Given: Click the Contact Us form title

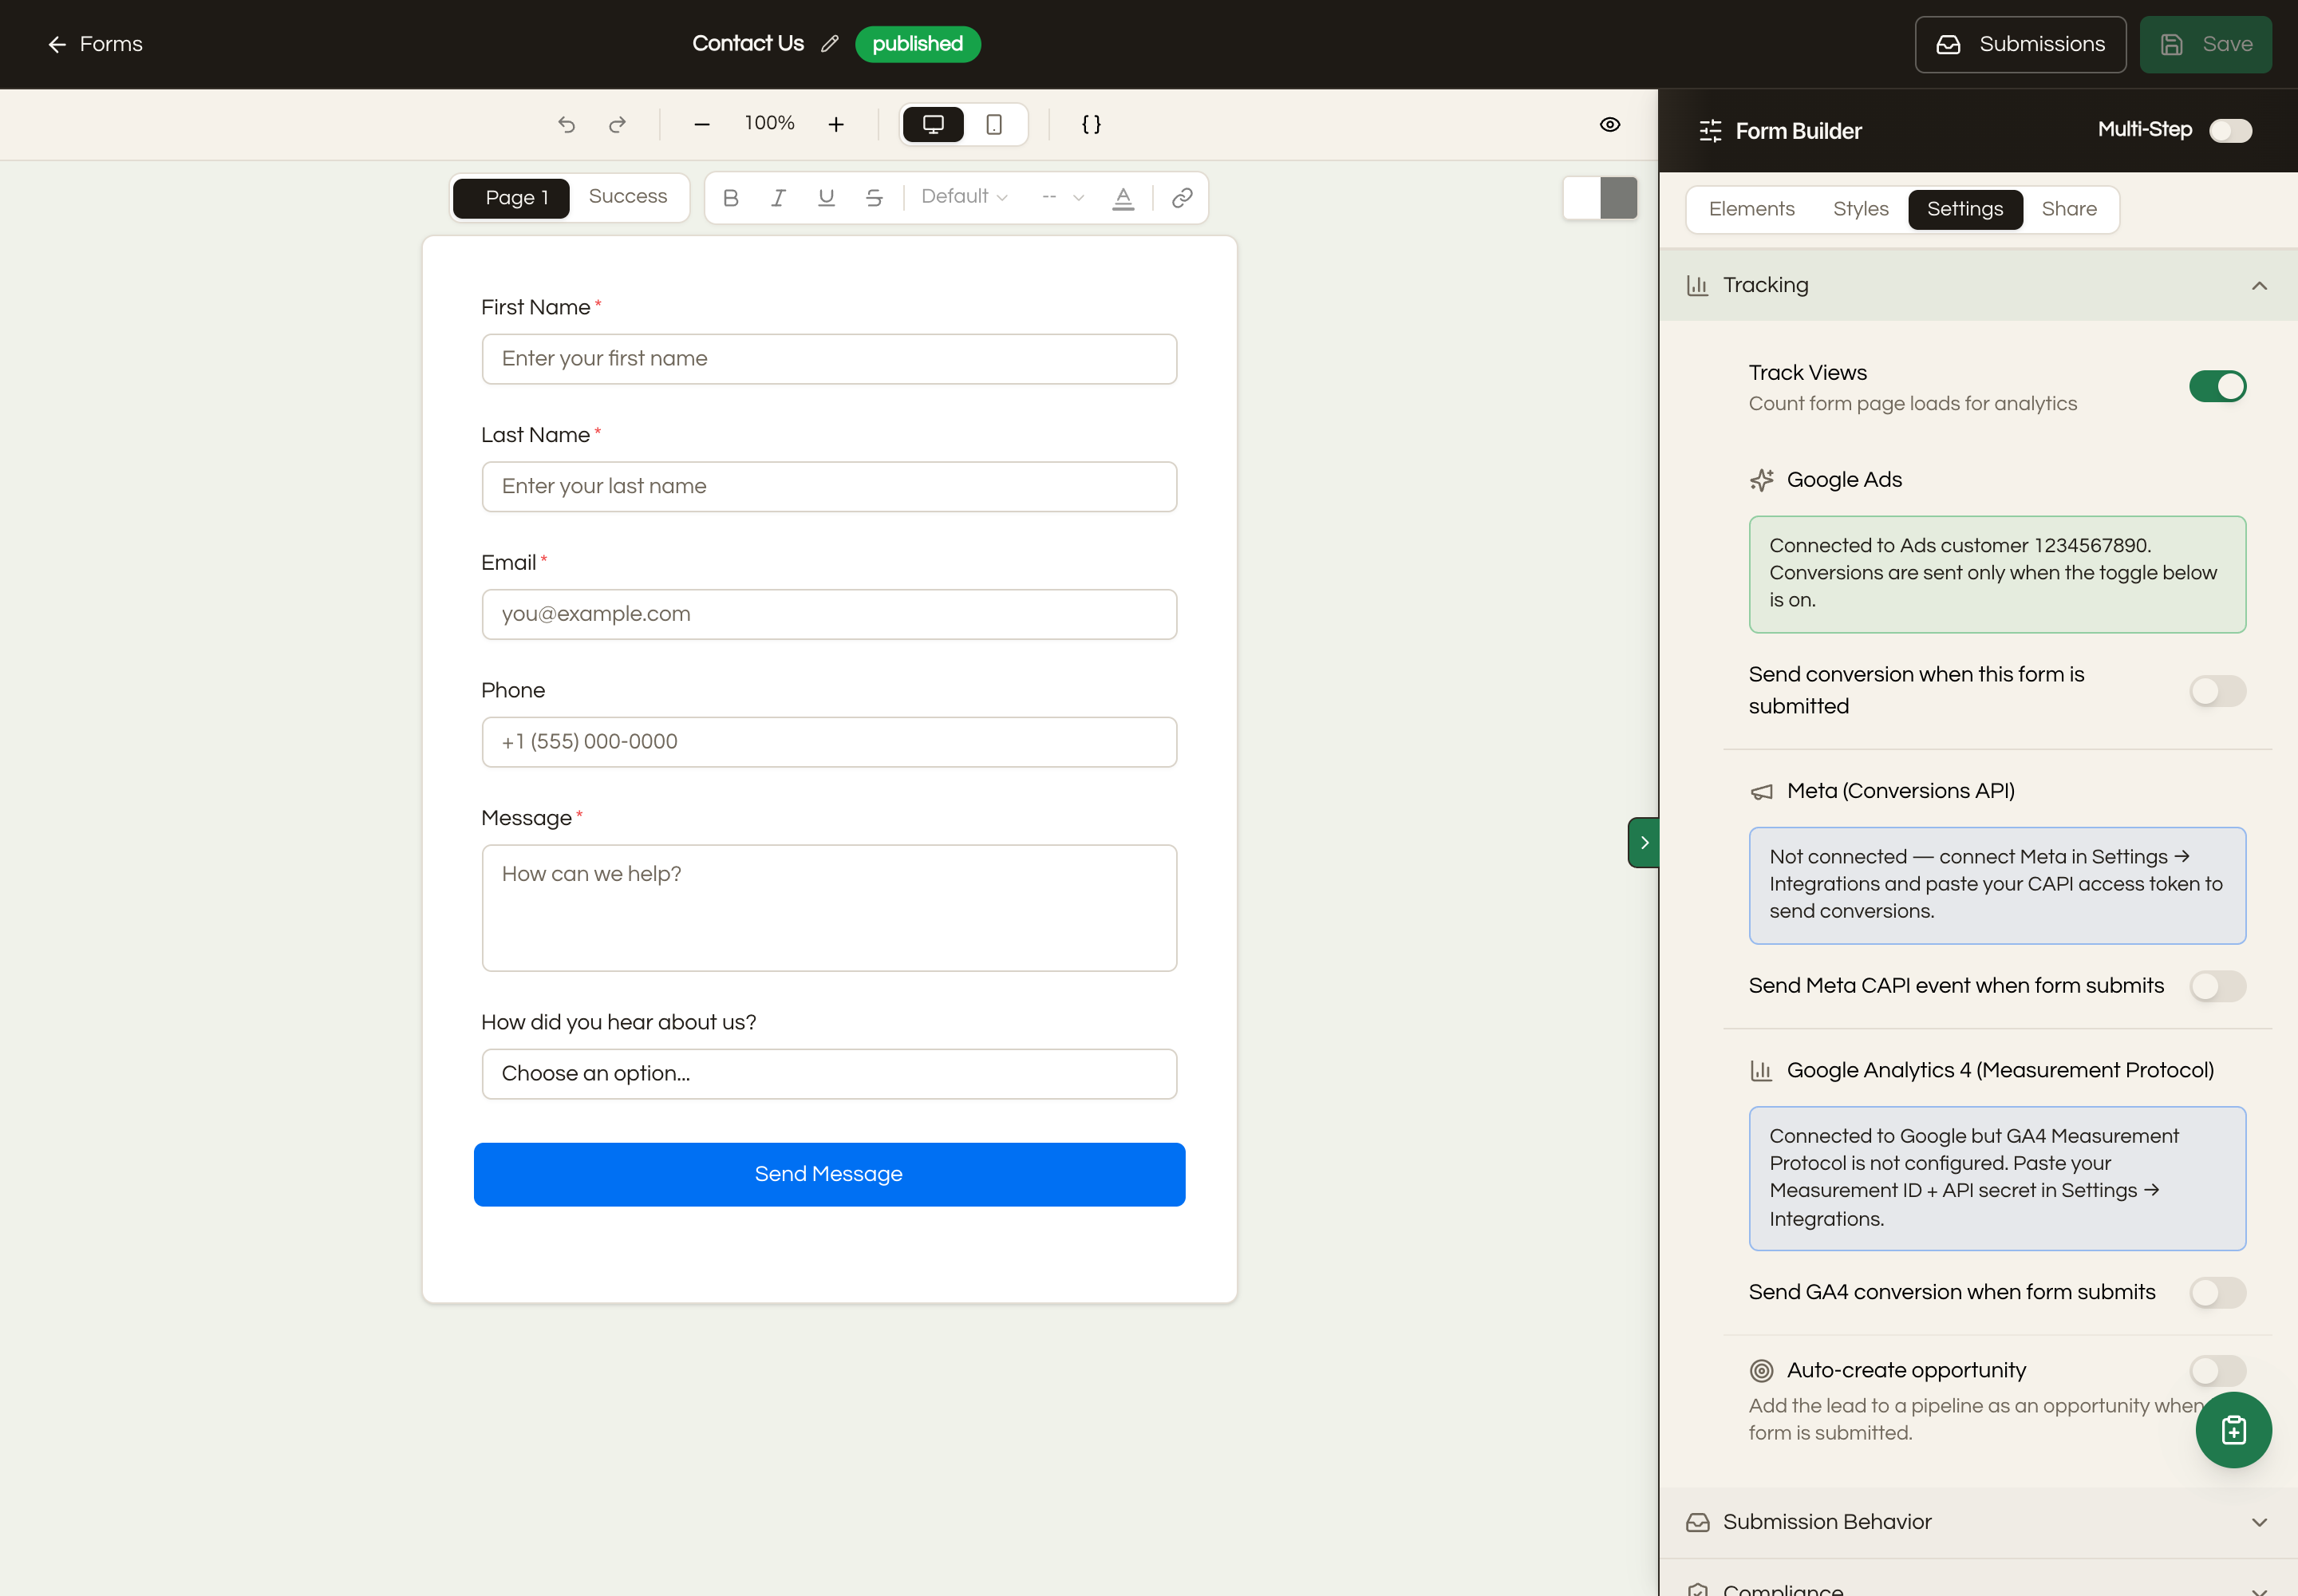Looking at the screenshot, I should [x=748, y=44].
